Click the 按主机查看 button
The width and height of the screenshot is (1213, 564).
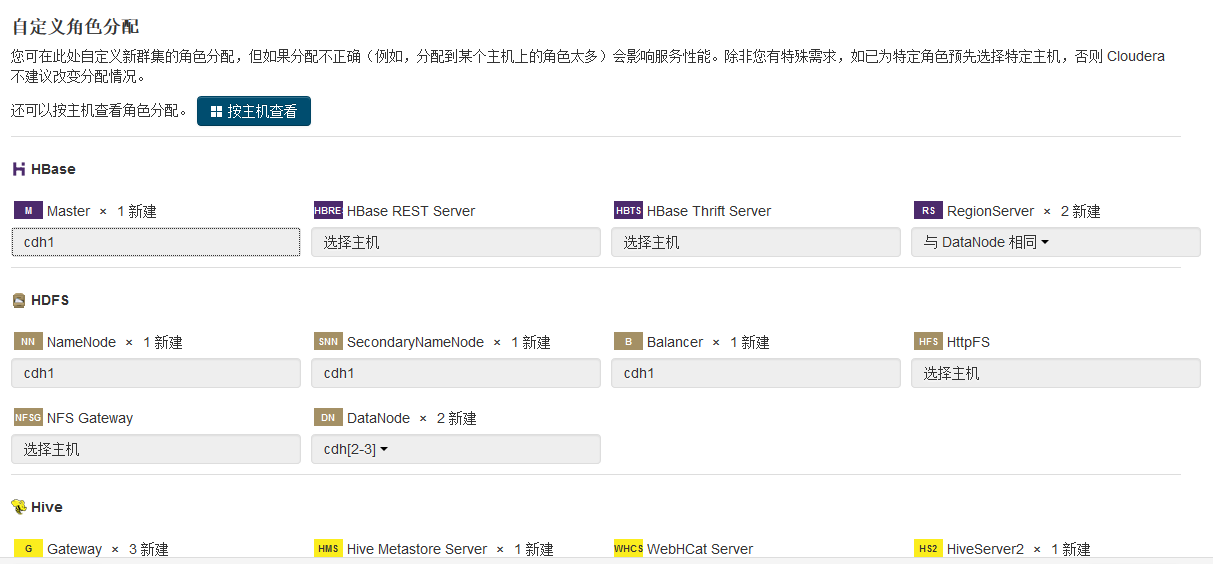click(254, 111)
